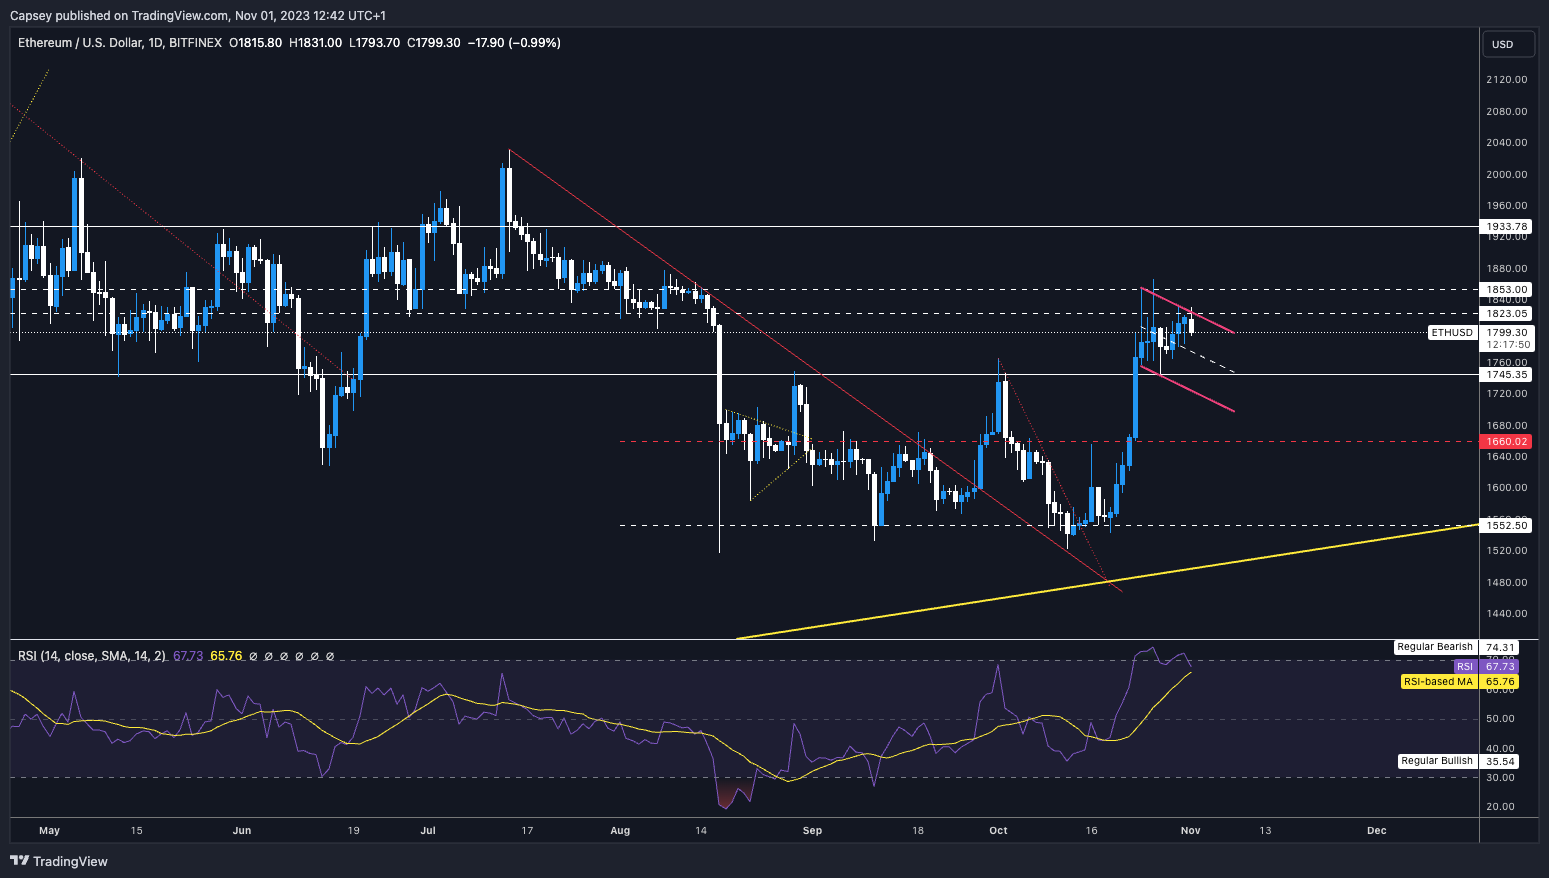Select the USD currency selector at top right
The height and width of the screenshot is (878, 1549).
coord(1508,43)
